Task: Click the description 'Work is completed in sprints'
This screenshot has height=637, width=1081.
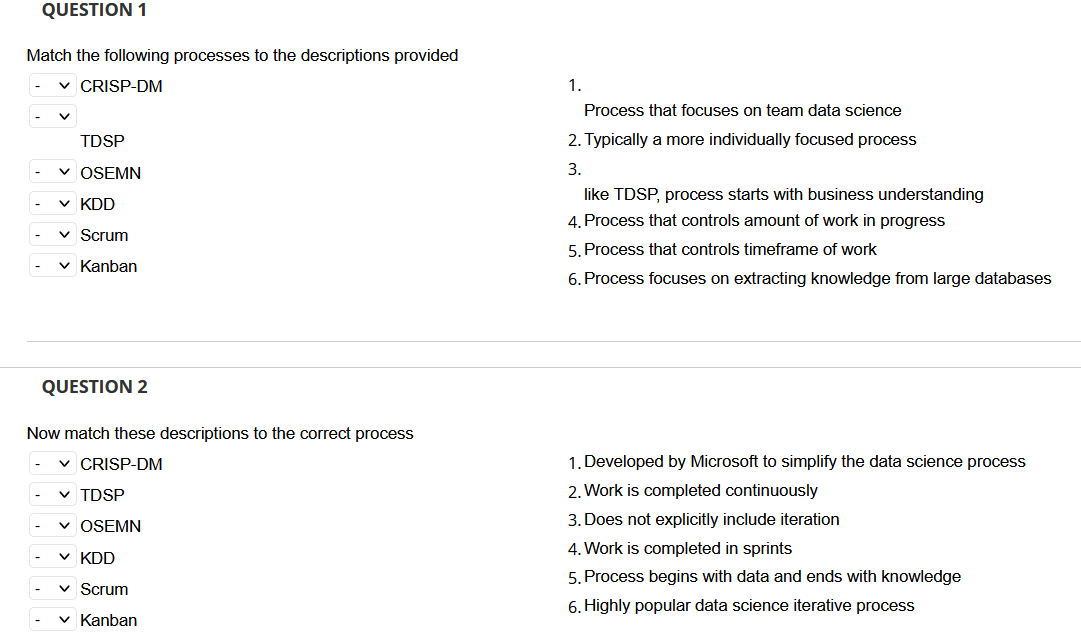Action: (x=687, y=548)
